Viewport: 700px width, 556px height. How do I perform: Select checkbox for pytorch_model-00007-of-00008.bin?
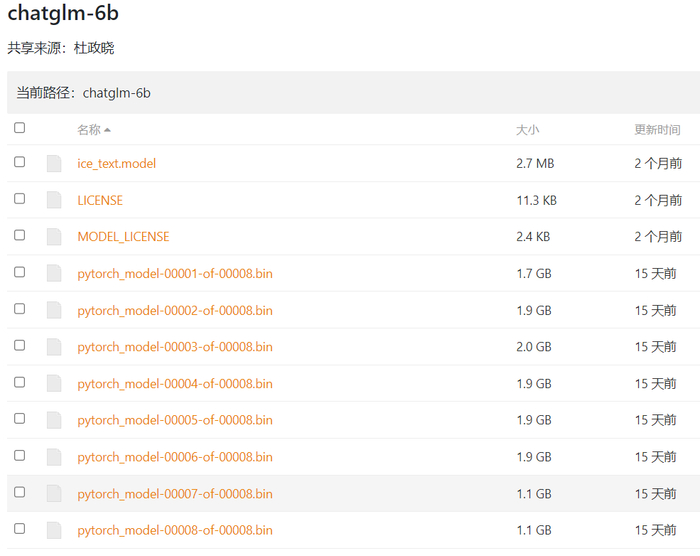click(x=20, y=492)
